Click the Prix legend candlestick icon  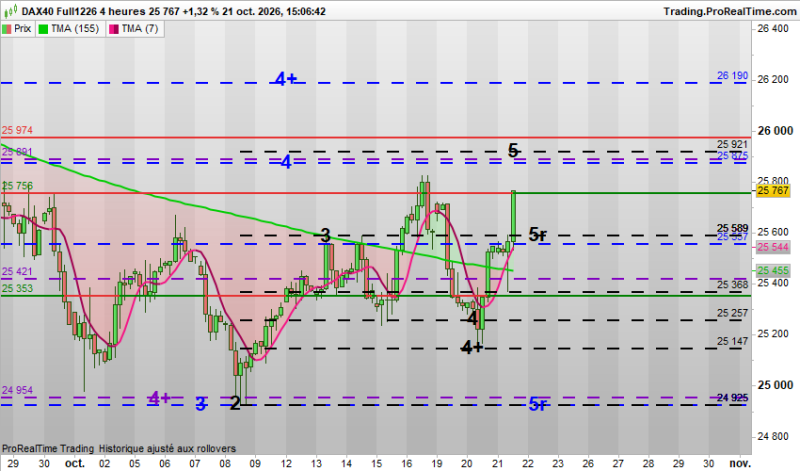coord(7,29)
